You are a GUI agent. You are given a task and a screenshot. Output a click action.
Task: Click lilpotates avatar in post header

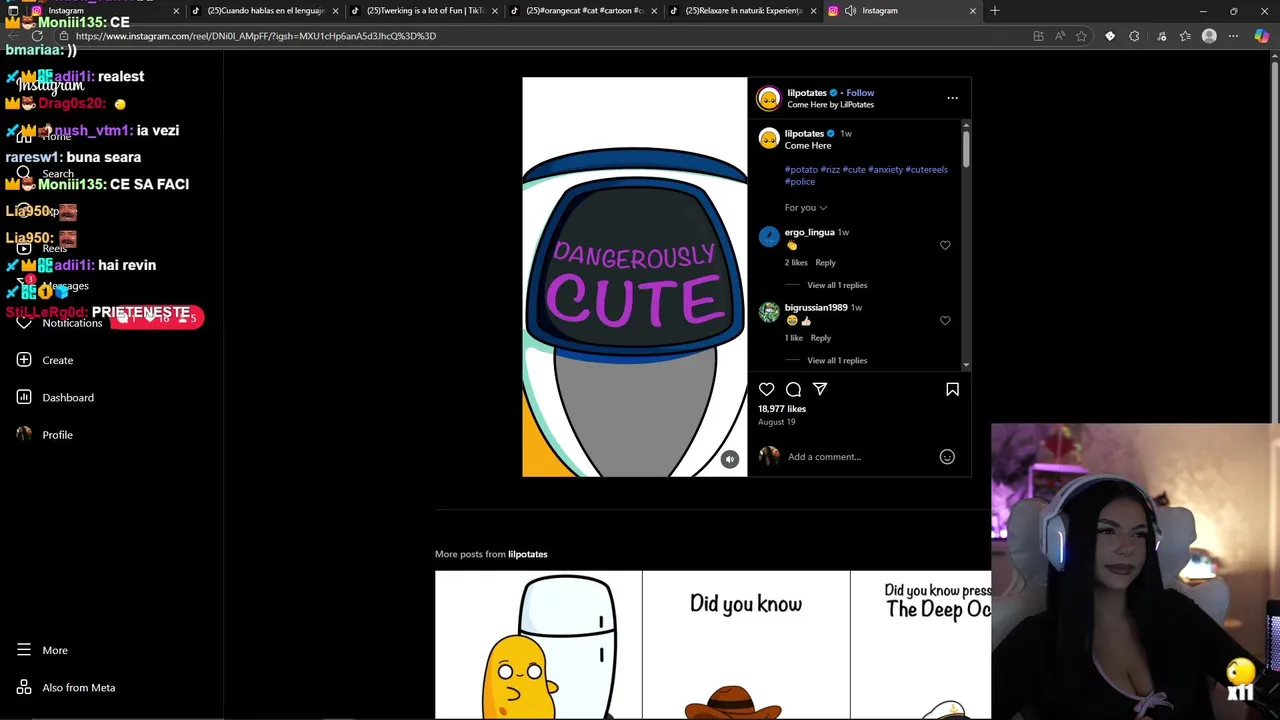(x=768, y=98)
